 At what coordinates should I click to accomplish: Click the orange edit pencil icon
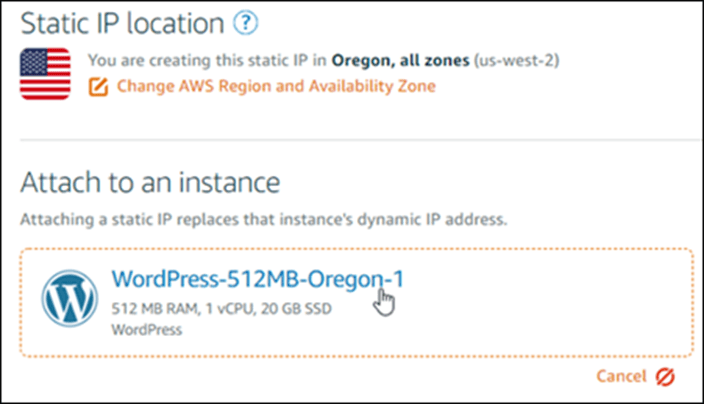[98, 86]
